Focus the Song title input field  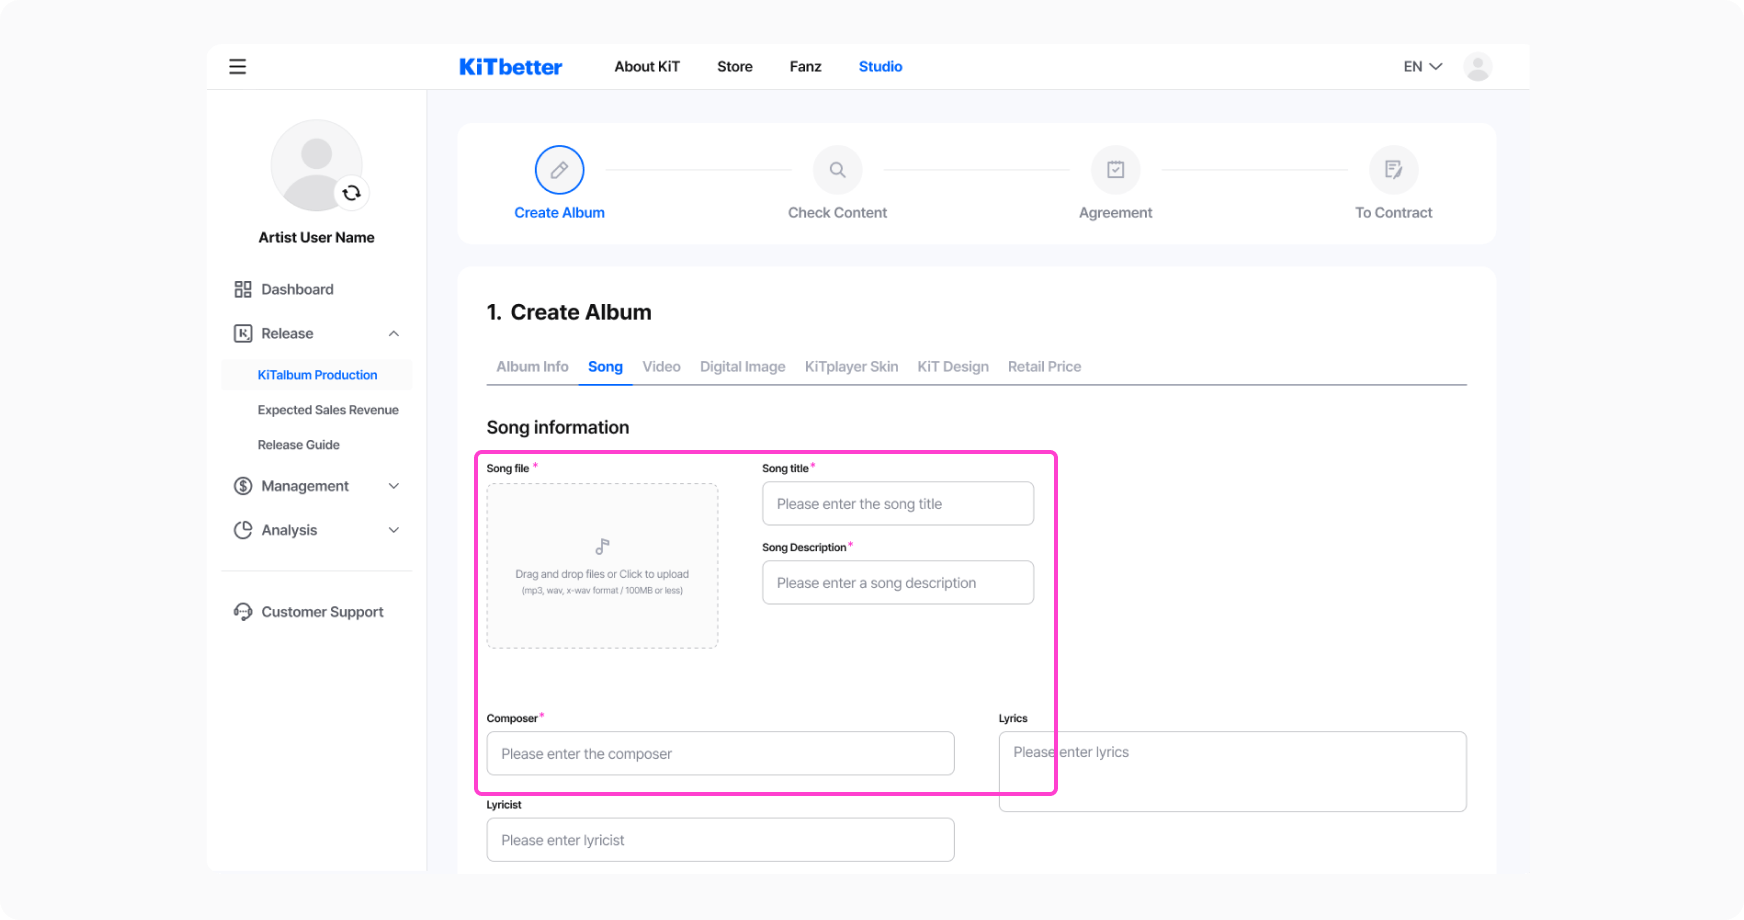point(897,504)
